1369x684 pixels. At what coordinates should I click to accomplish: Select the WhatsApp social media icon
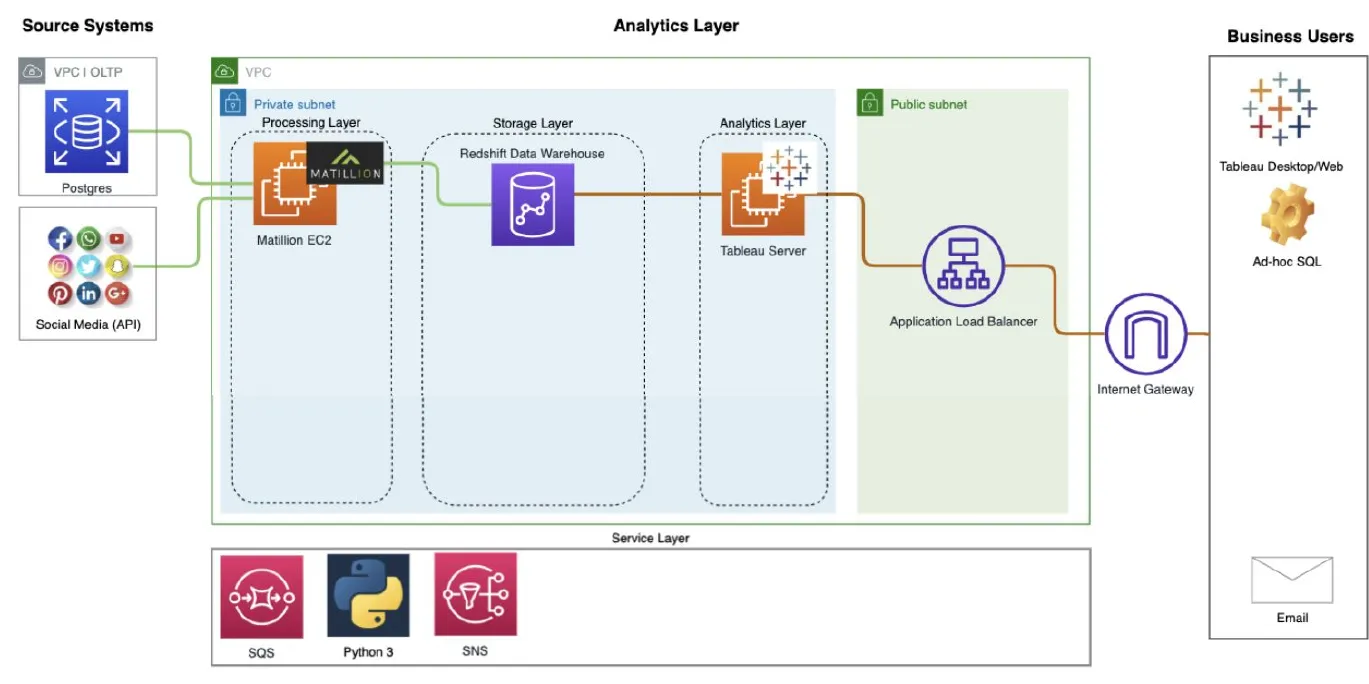click(88, 238)
